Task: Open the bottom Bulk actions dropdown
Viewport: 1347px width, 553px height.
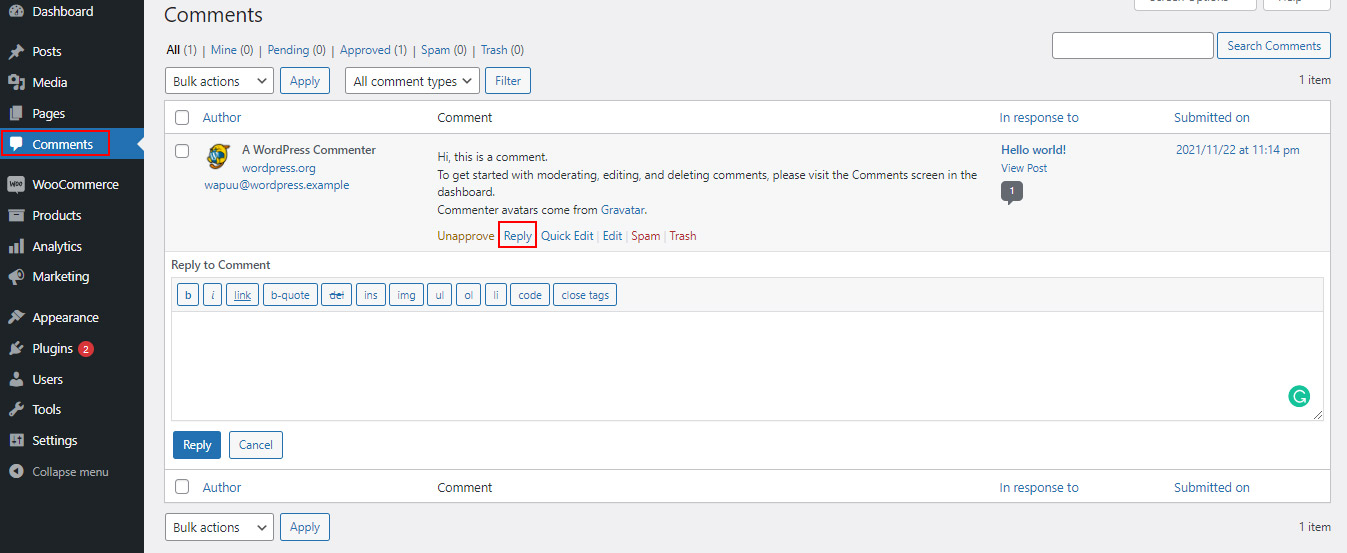Action: pos(219,527)
